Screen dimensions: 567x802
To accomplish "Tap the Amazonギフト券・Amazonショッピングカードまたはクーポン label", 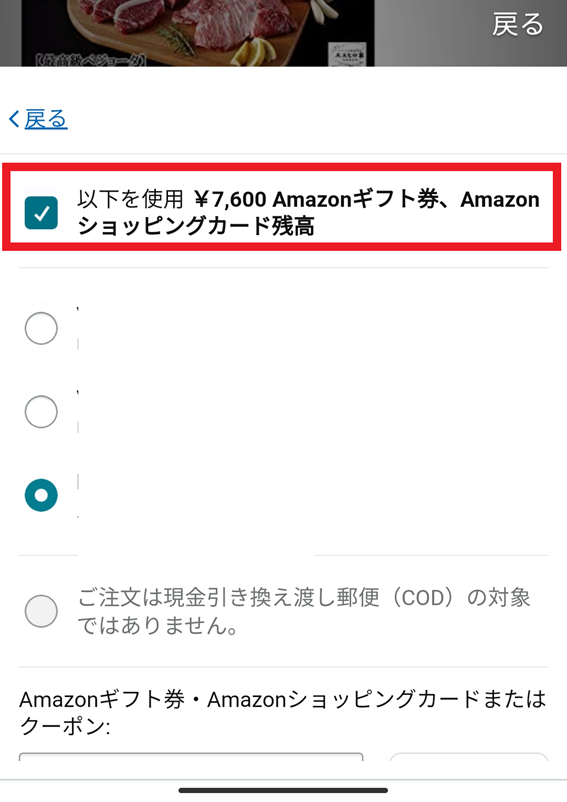I will [283, 712].
